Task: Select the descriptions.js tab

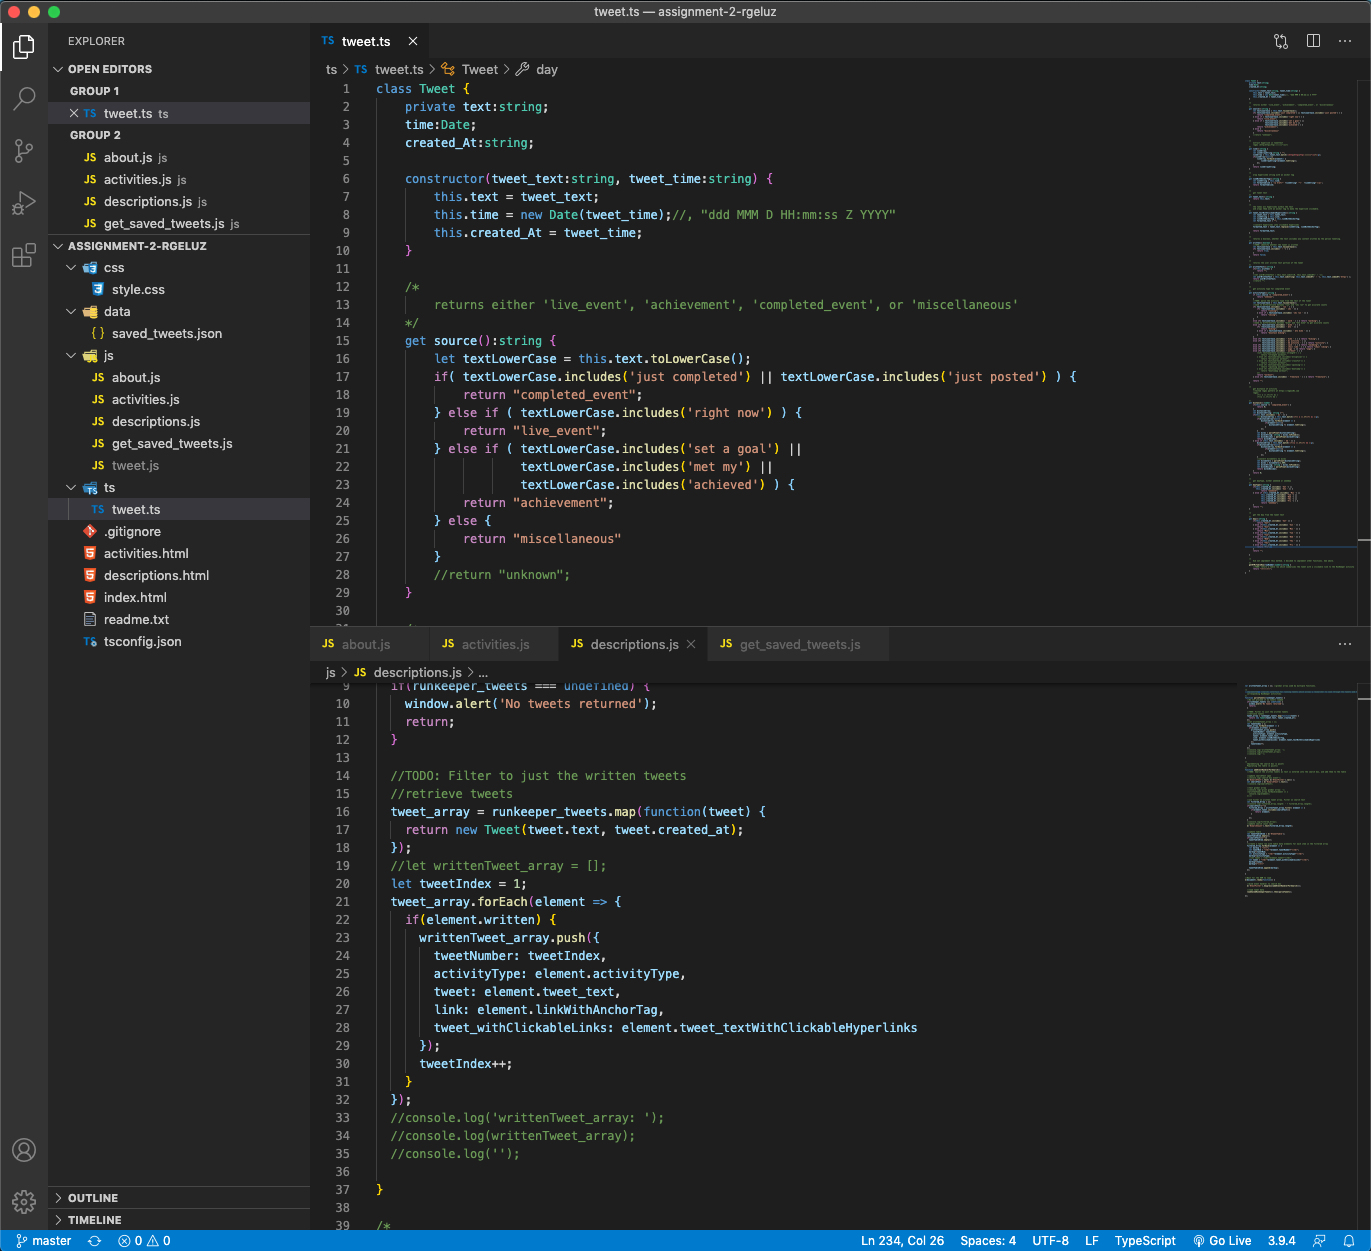Action: 633,644
